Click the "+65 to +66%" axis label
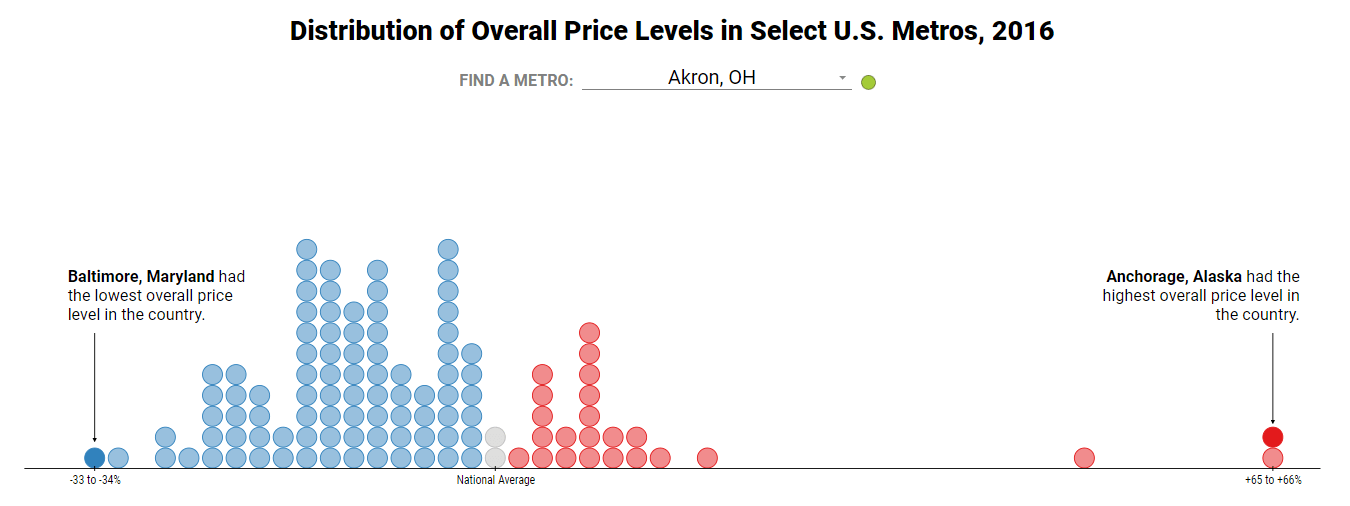The width and height of the screenshot is (1350, 506). [1273, 481]
